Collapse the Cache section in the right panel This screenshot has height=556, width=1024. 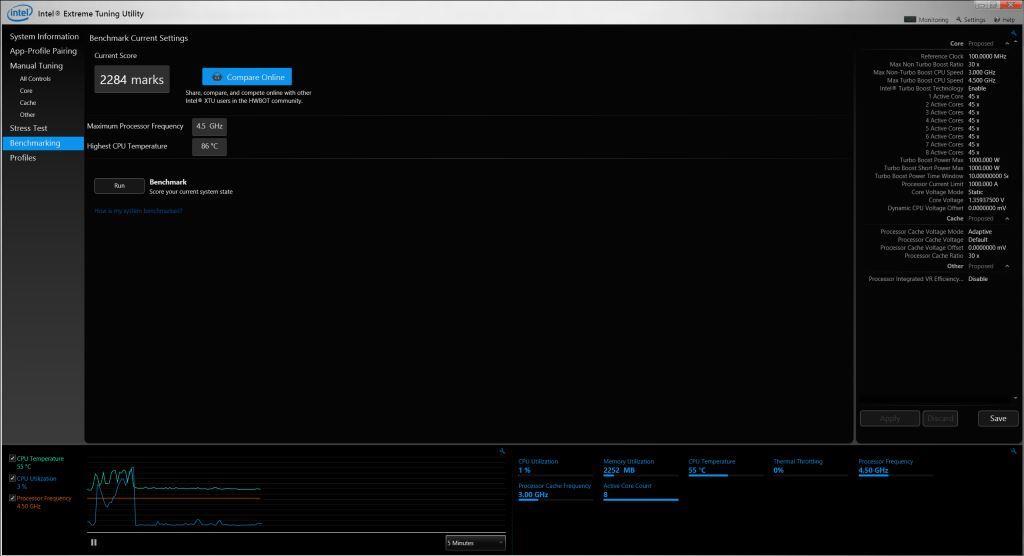coord(1007,218)
